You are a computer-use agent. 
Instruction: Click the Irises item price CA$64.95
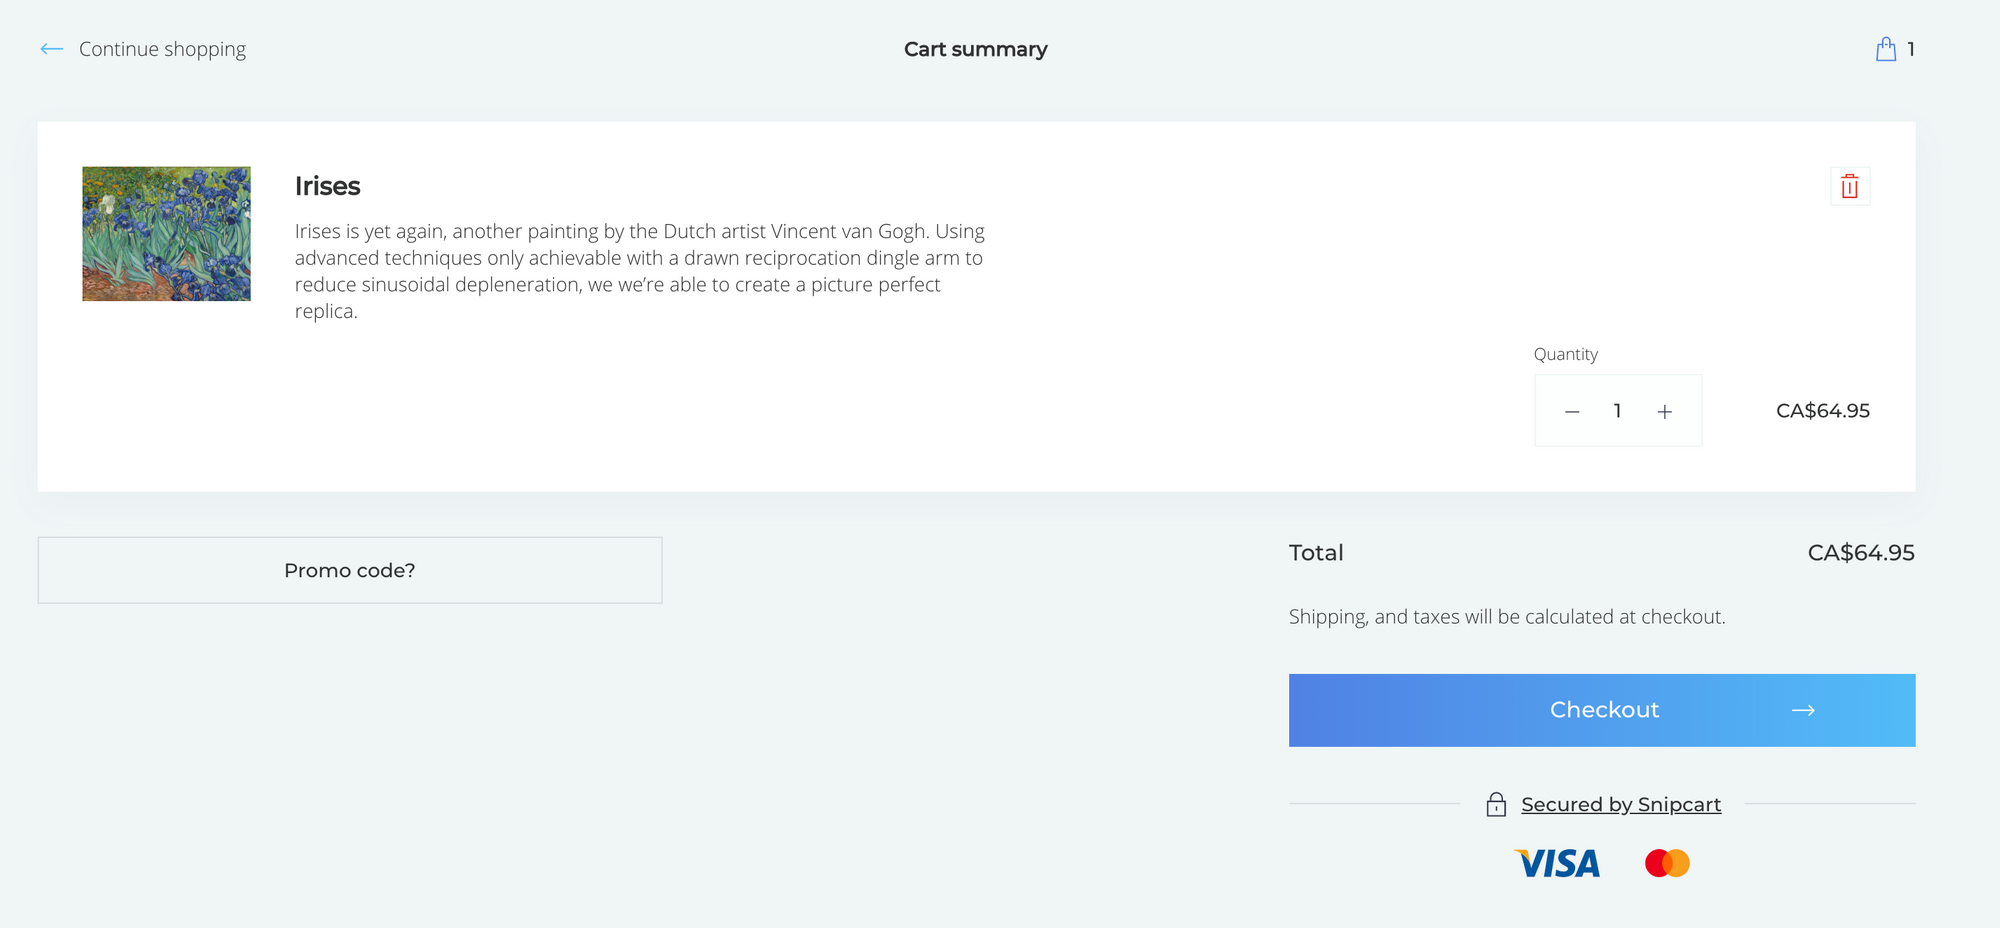(x=1822, y=411)
